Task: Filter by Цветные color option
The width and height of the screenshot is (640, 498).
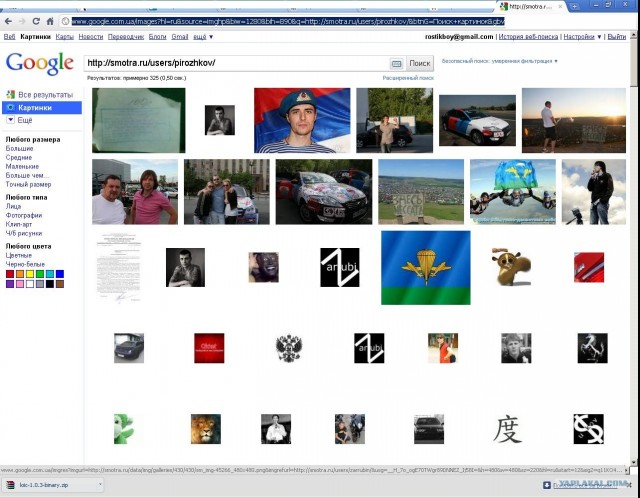Action: 19,256
